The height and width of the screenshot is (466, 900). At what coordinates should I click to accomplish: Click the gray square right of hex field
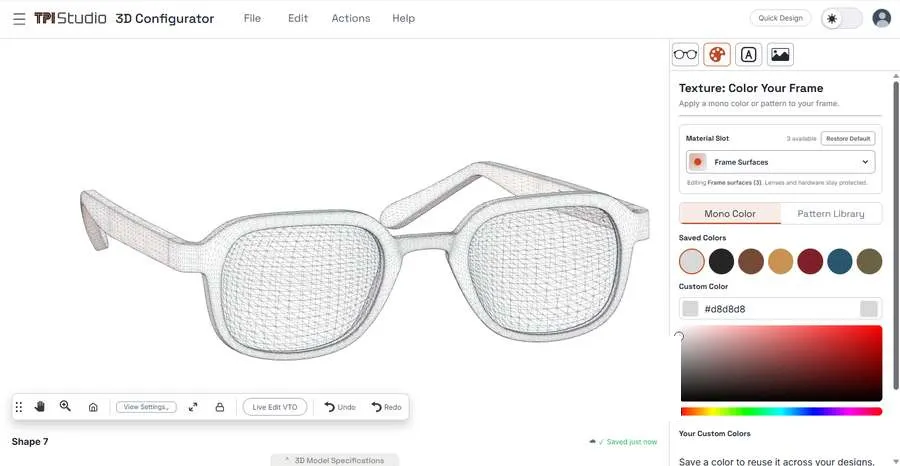(x=869, y=309)
